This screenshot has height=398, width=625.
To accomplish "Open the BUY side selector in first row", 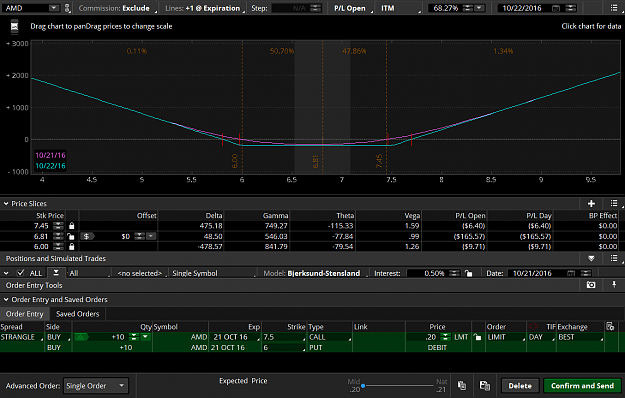I will point(58,337).
